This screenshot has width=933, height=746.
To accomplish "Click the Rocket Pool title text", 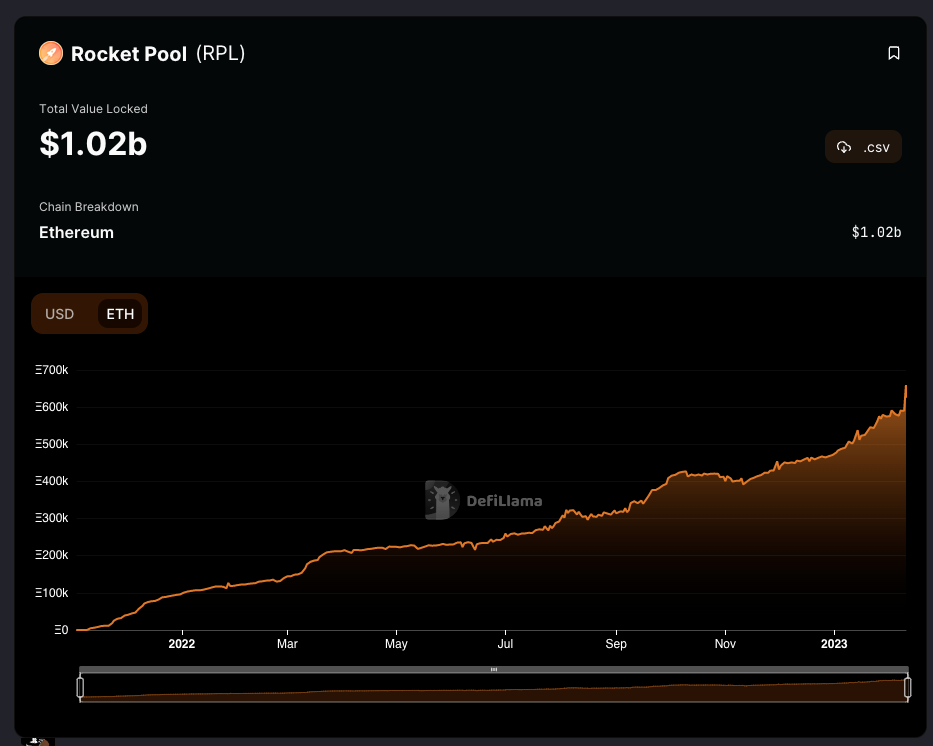I will pyautogui.click(x=129, y=54).
